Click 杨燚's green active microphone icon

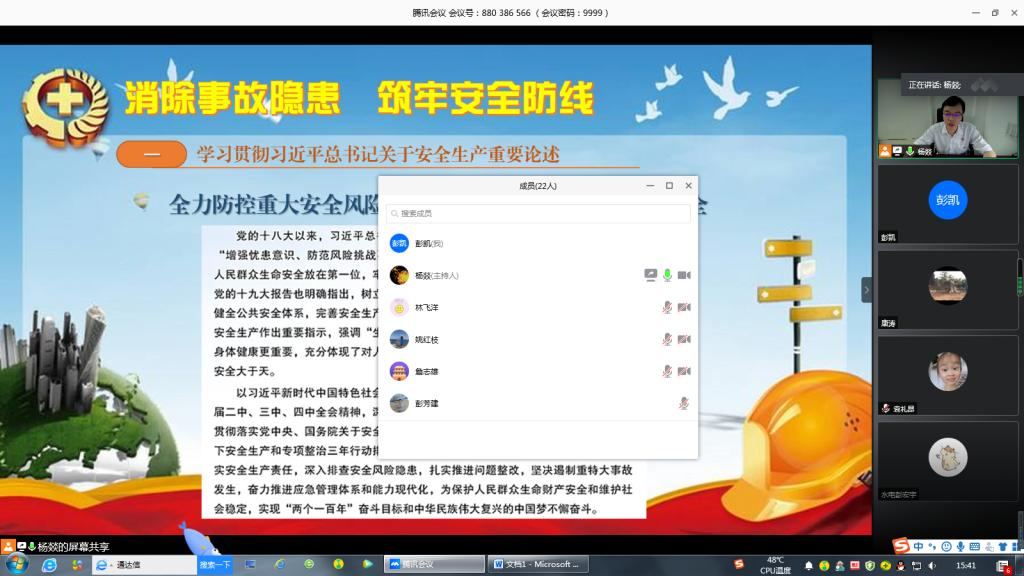[x=667, y=275]
